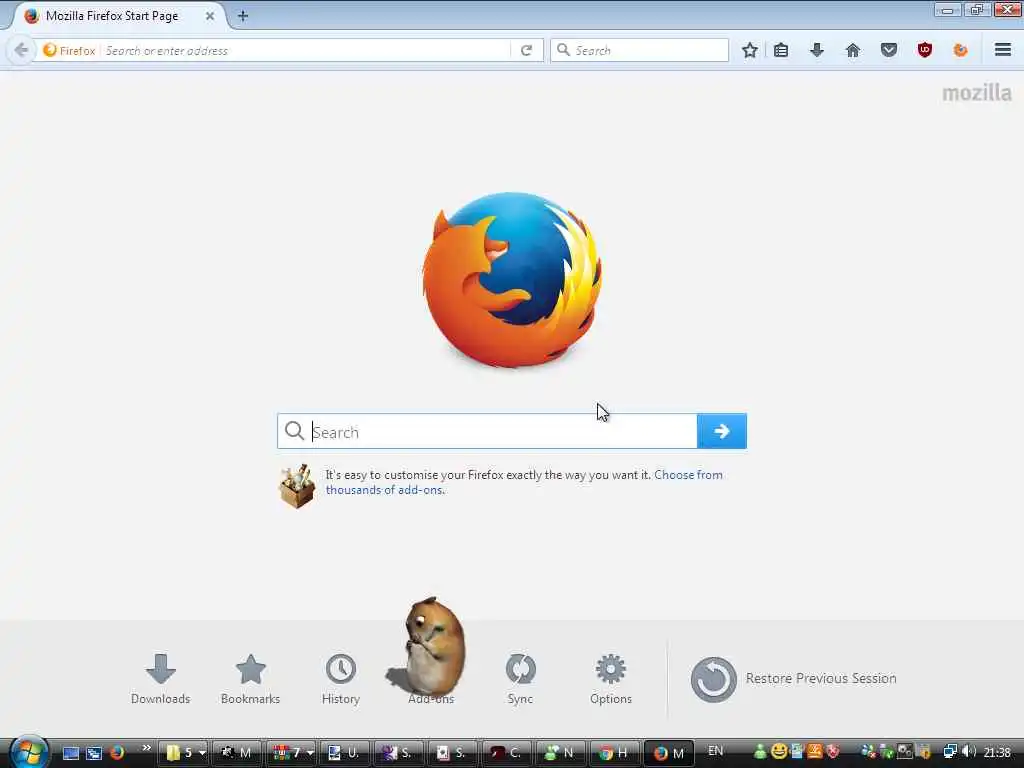Click the Windows Start orb

click(x=27, y=752)
